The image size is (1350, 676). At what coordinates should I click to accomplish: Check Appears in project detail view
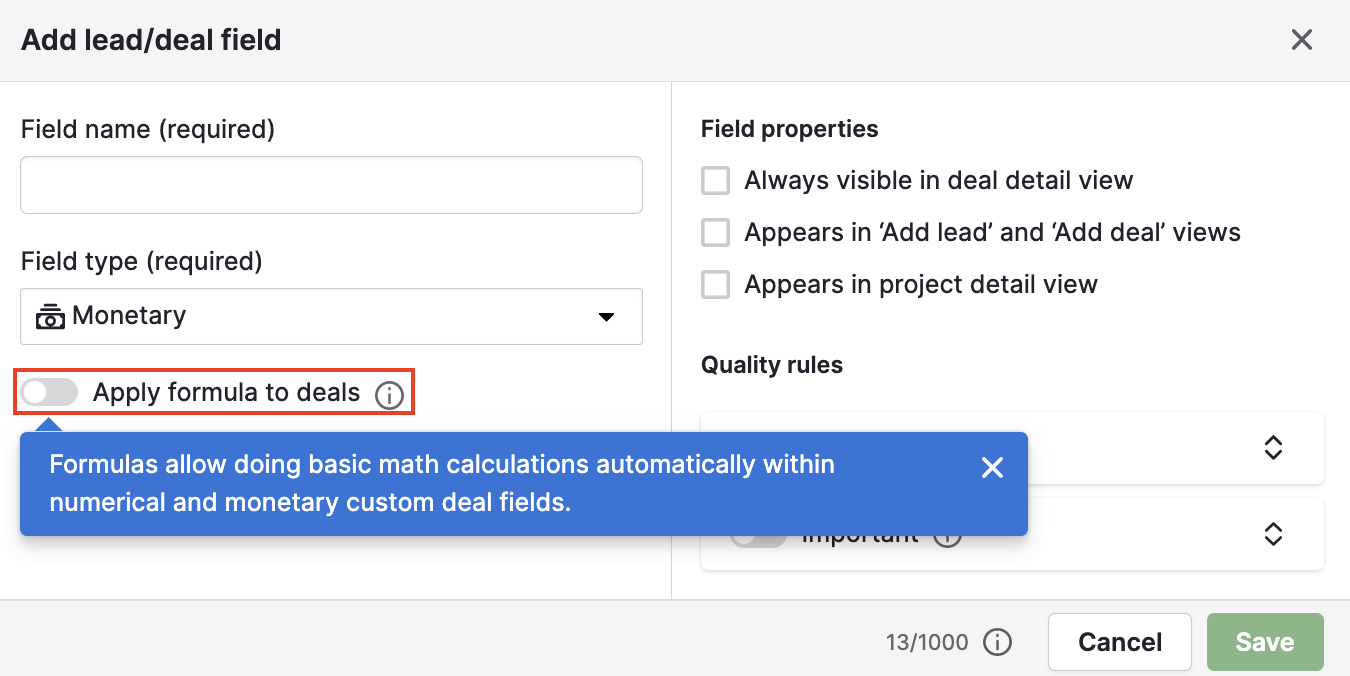[x=715, y=285]
